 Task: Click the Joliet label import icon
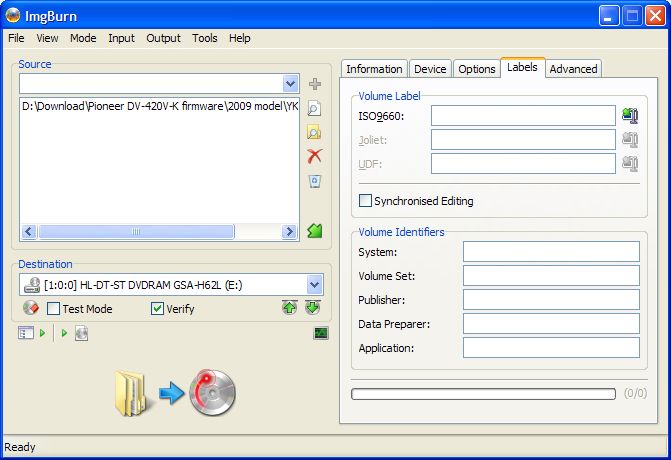coord(630,139)
